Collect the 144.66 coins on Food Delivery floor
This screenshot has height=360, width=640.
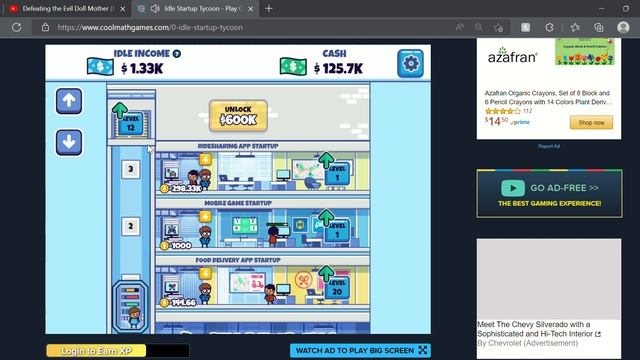[x=178, y=302]
